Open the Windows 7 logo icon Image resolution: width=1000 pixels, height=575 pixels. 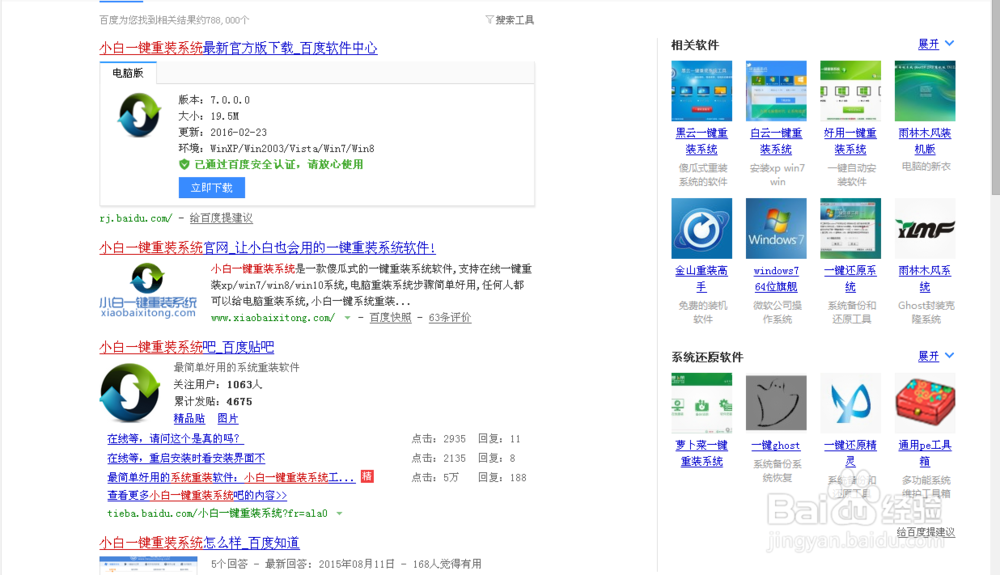[x=776, y=228]
